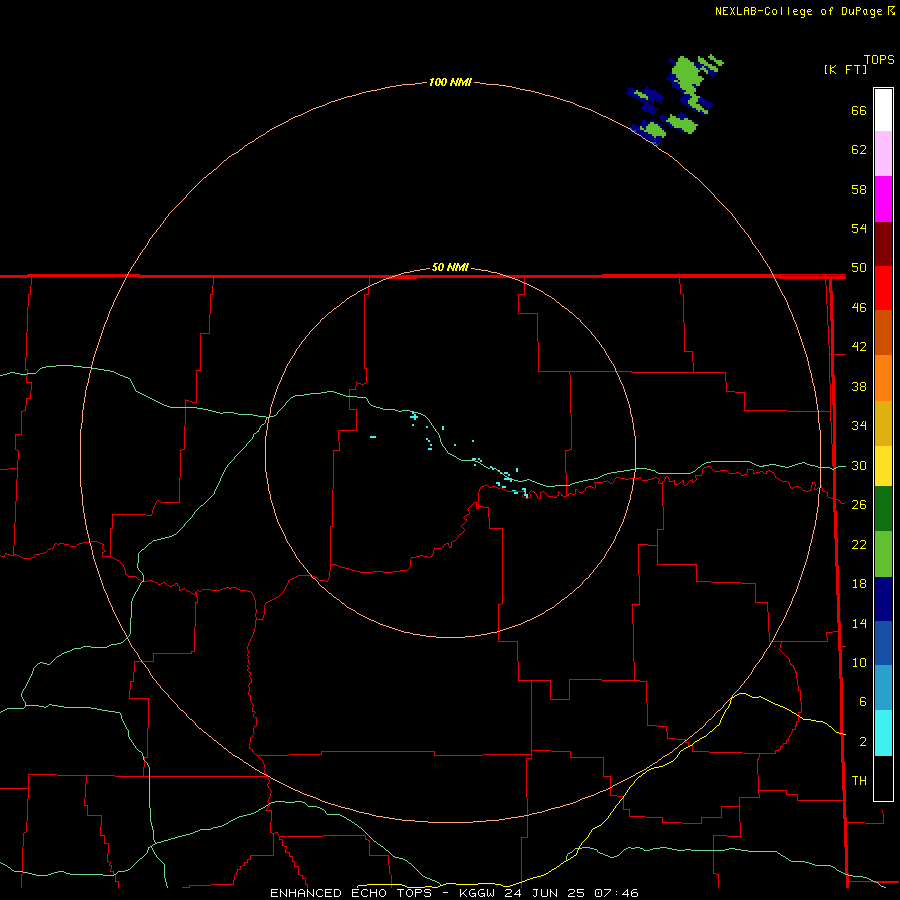Click the 24 JUN 25 date text
This screenshot has width=900, height=900.
[x=546, y=893]
